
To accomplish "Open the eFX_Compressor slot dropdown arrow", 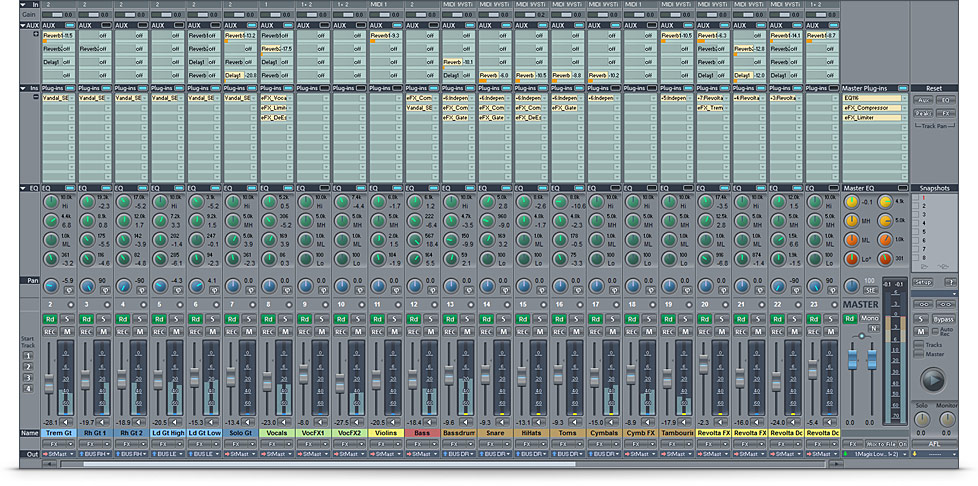I will pyautogui.click(x=904, y=108).
